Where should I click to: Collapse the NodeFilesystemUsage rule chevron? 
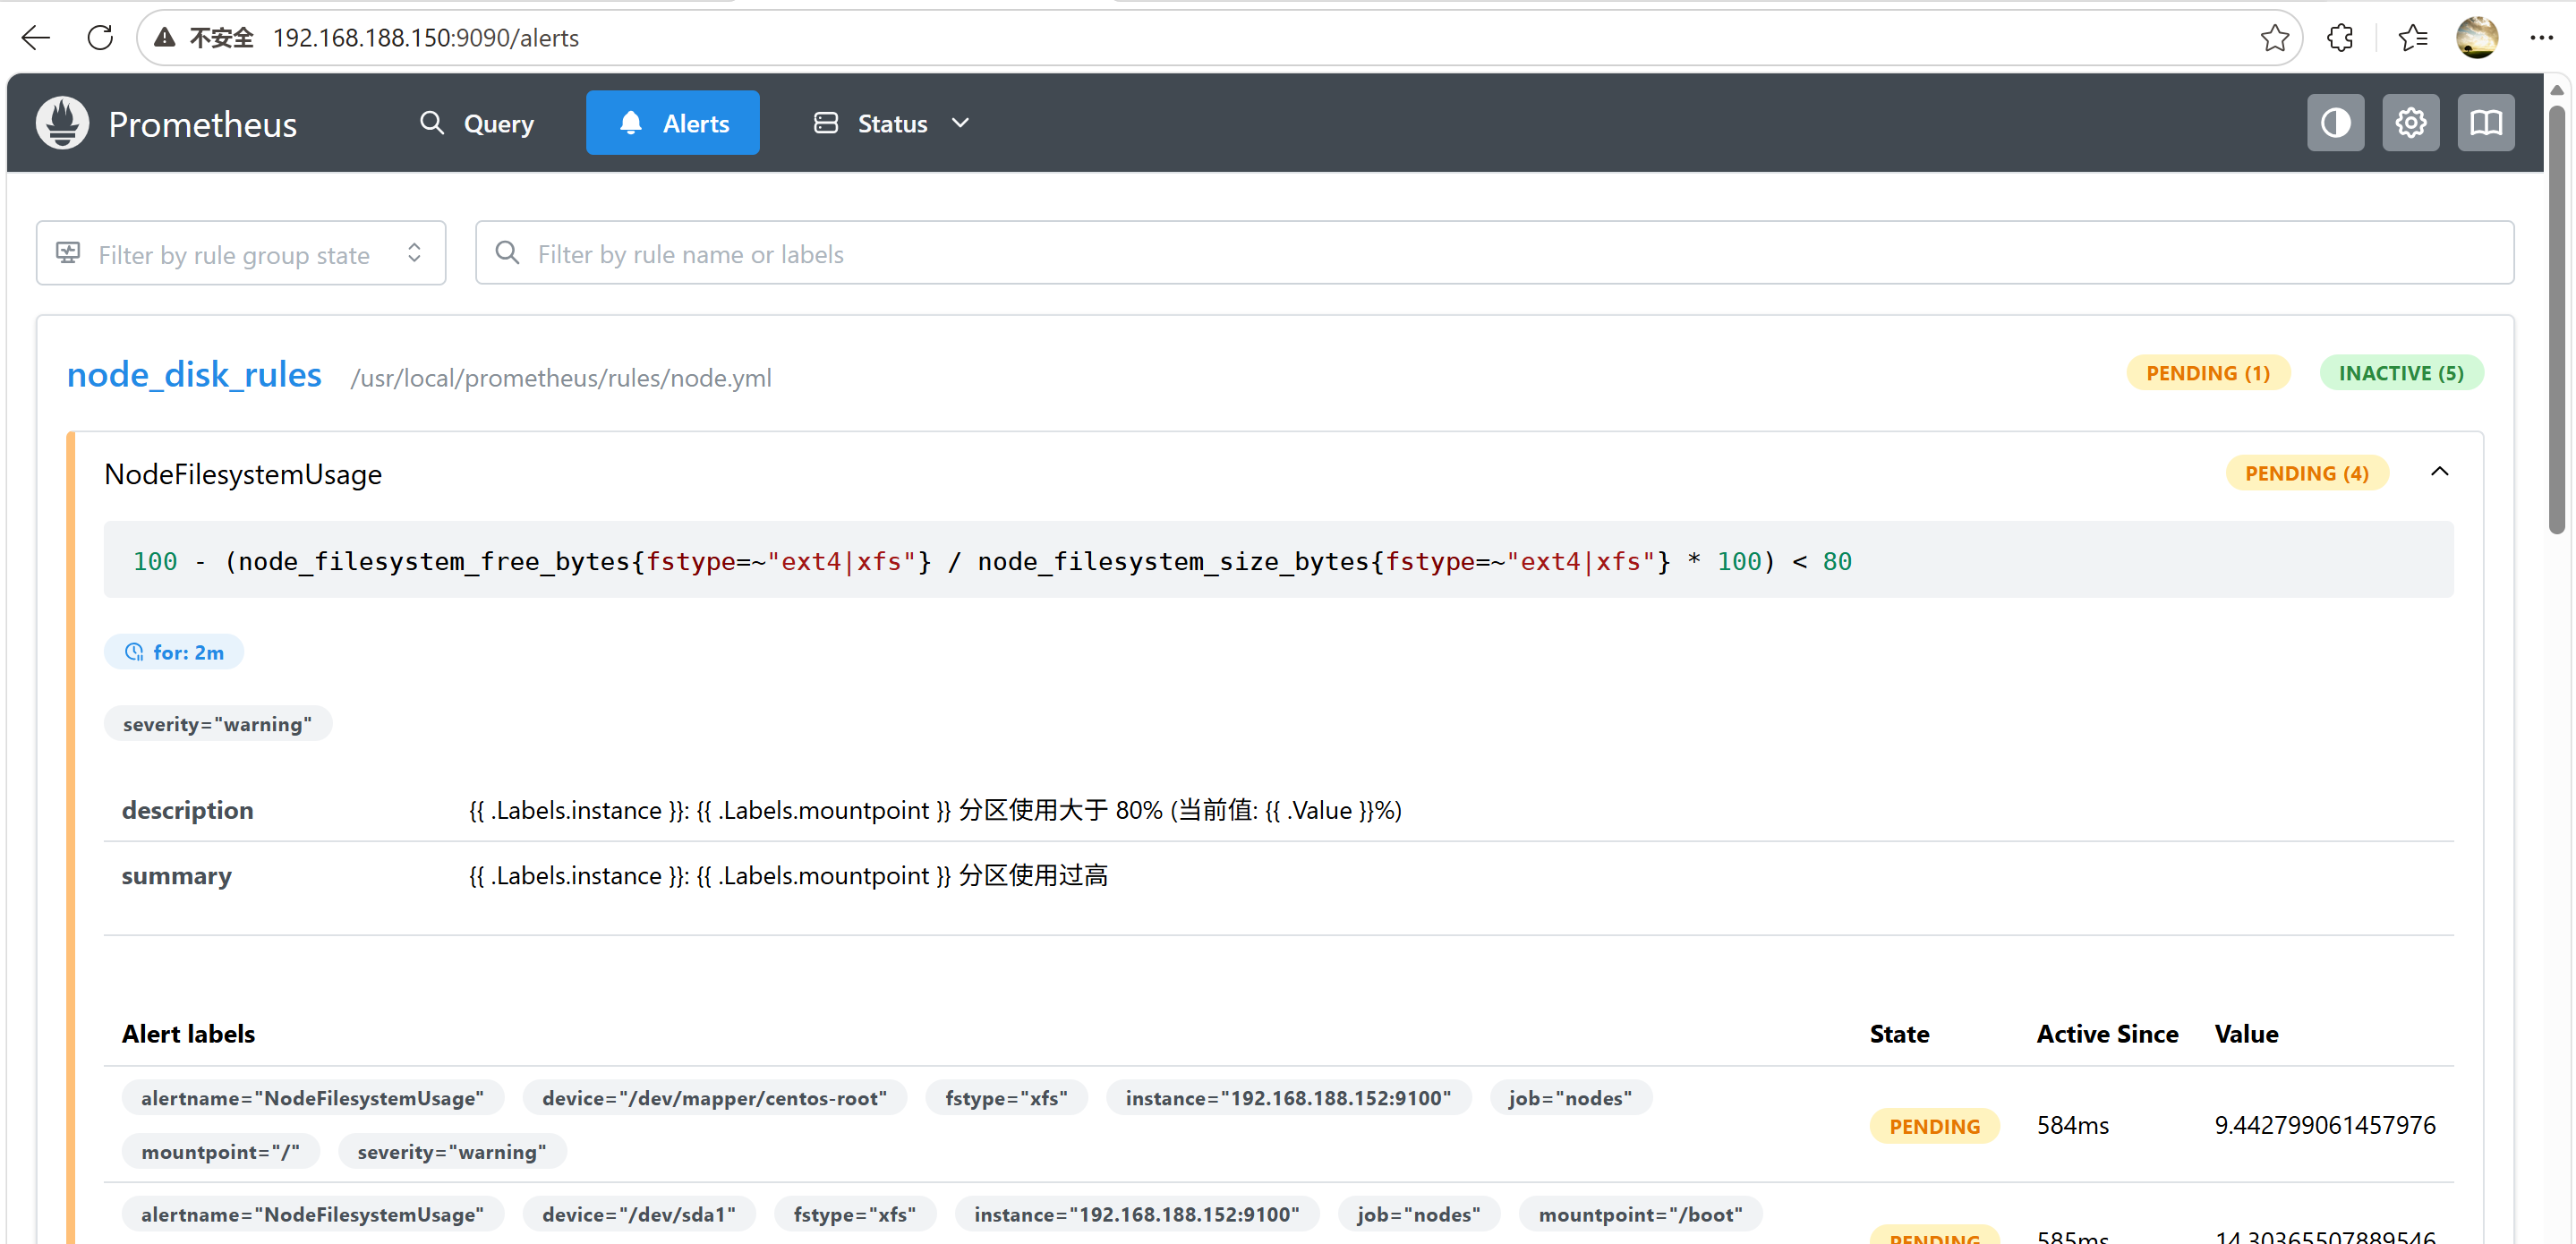pyautogui.click(x=2439, y=472)
